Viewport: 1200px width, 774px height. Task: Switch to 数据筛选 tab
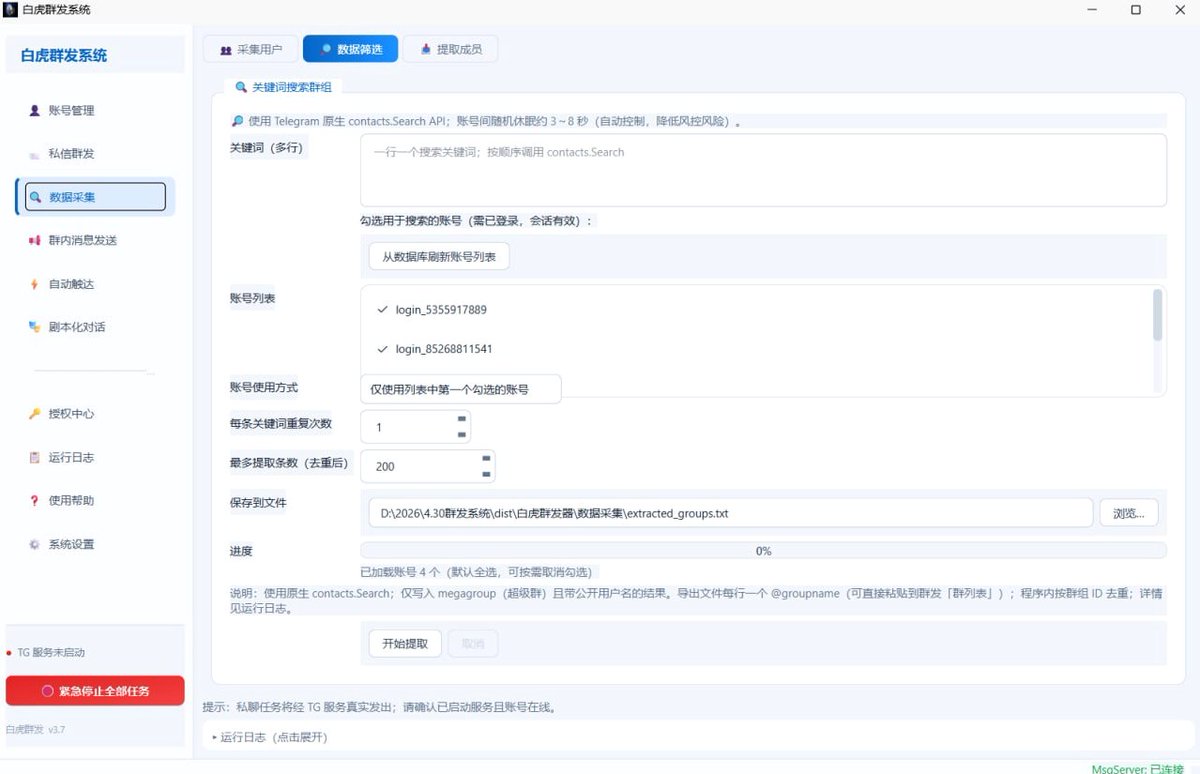tap(350, 49)
